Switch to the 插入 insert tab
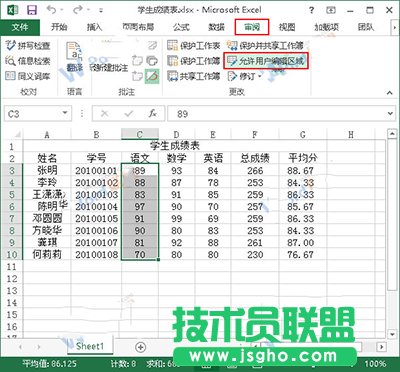Screen dimensions: 400x372 point(94,27)
